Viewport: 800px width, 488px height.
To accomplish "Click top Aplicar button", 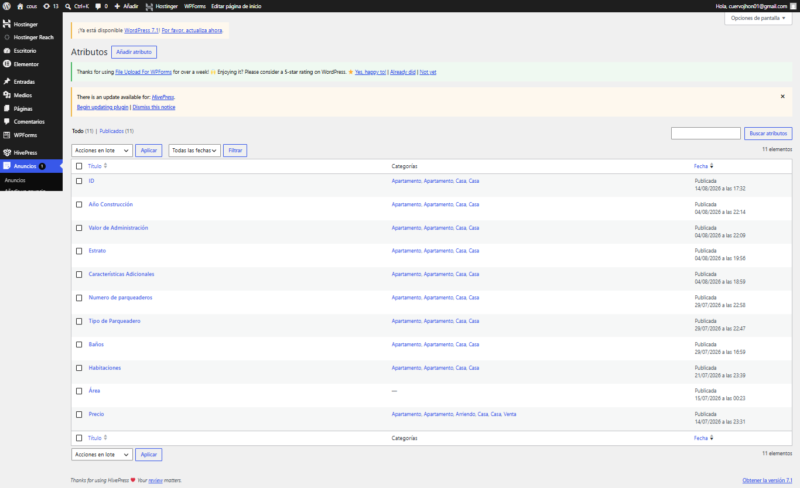I will (148, 150).
